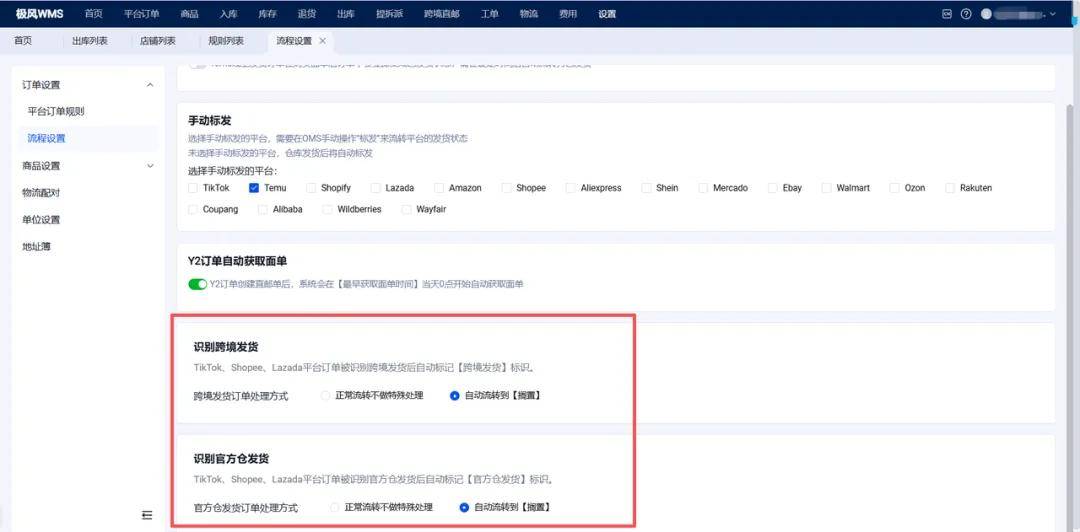Uncheck the Temu platform checkbox

tap(254, 187)
